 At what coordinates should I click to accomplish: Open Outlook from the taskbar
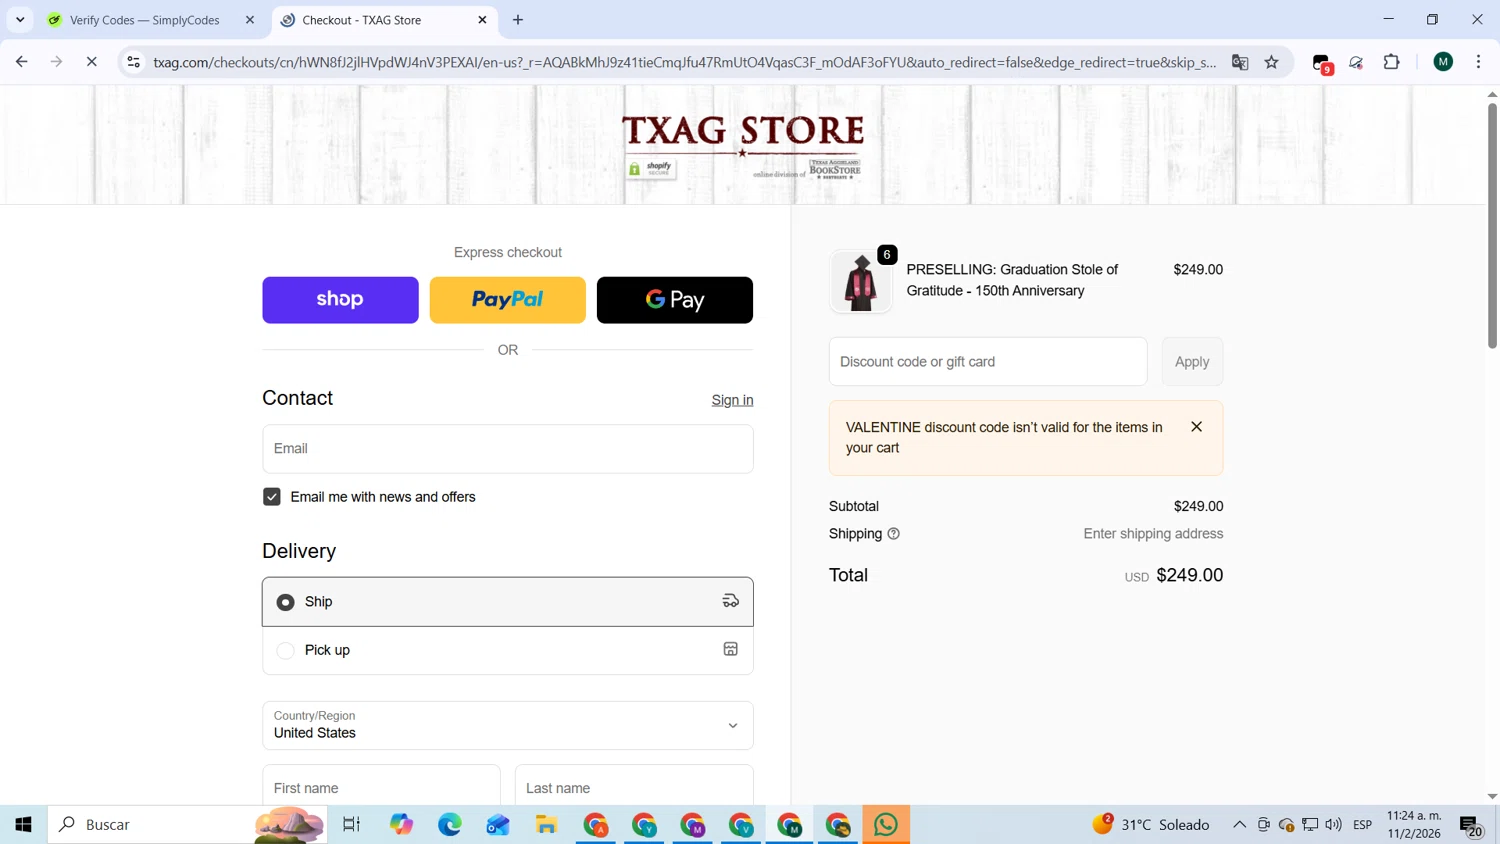tap(498, 824)
